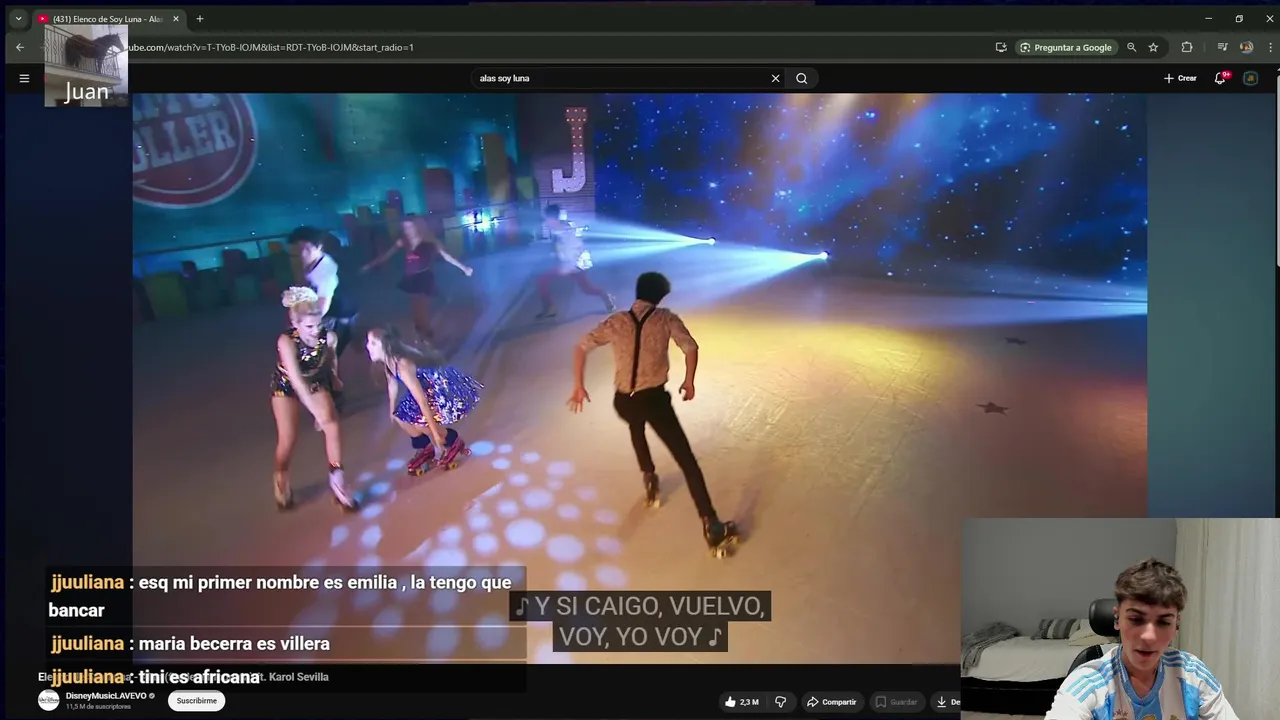Open the tab search dropdown arrow

tap(18, 18)
